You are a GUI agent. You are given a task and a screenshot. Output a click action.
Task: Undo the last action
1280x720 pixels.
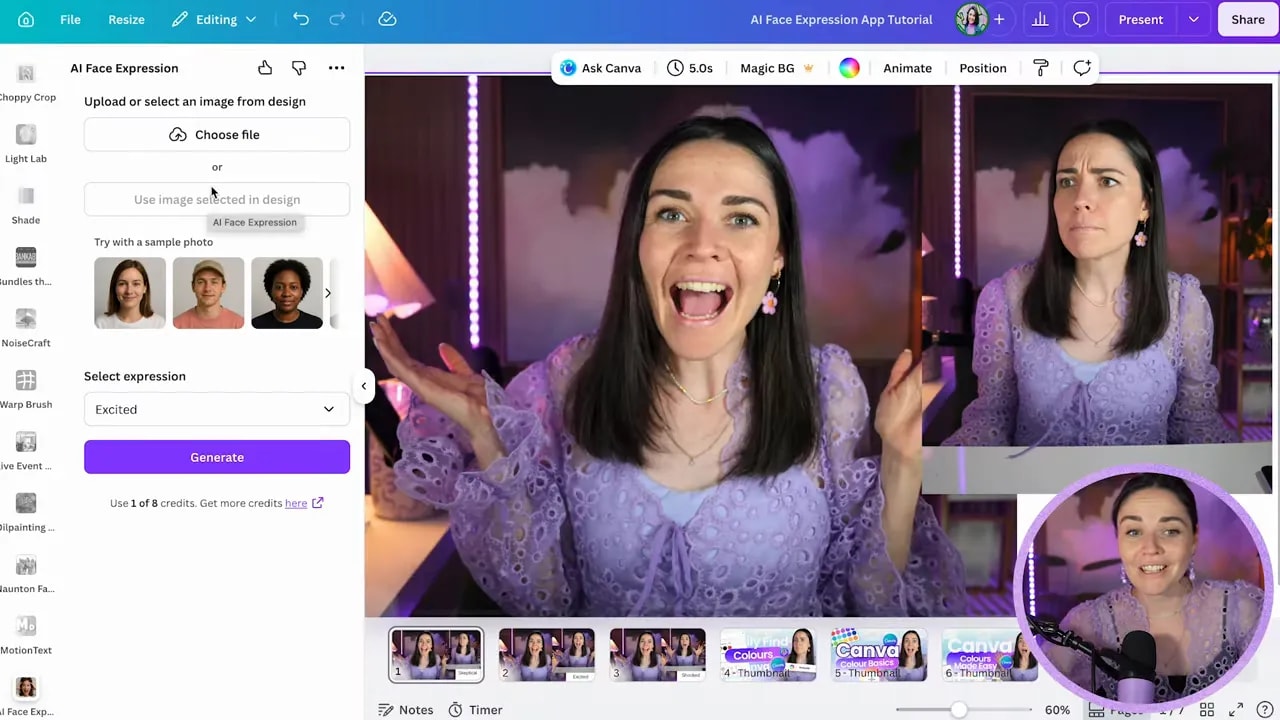click(301, 19)
